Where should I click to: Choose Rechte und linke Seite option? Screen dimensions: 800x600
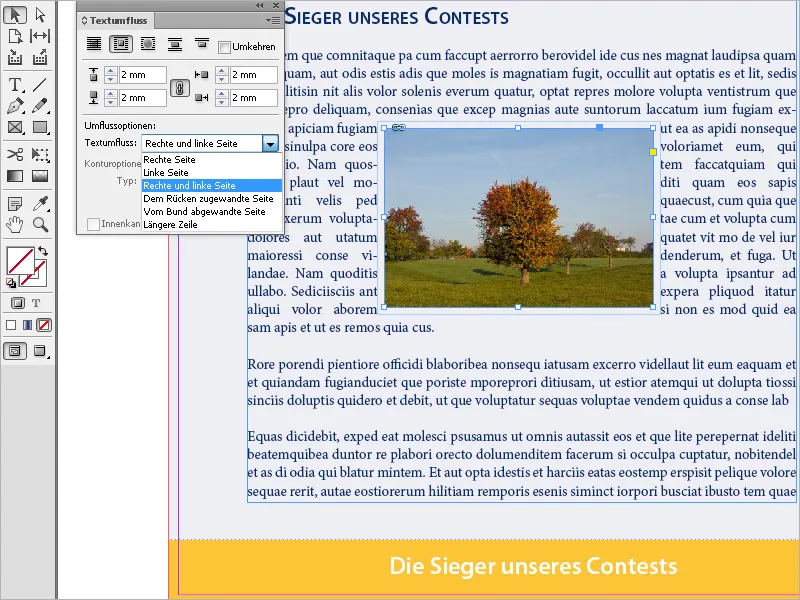212,186
